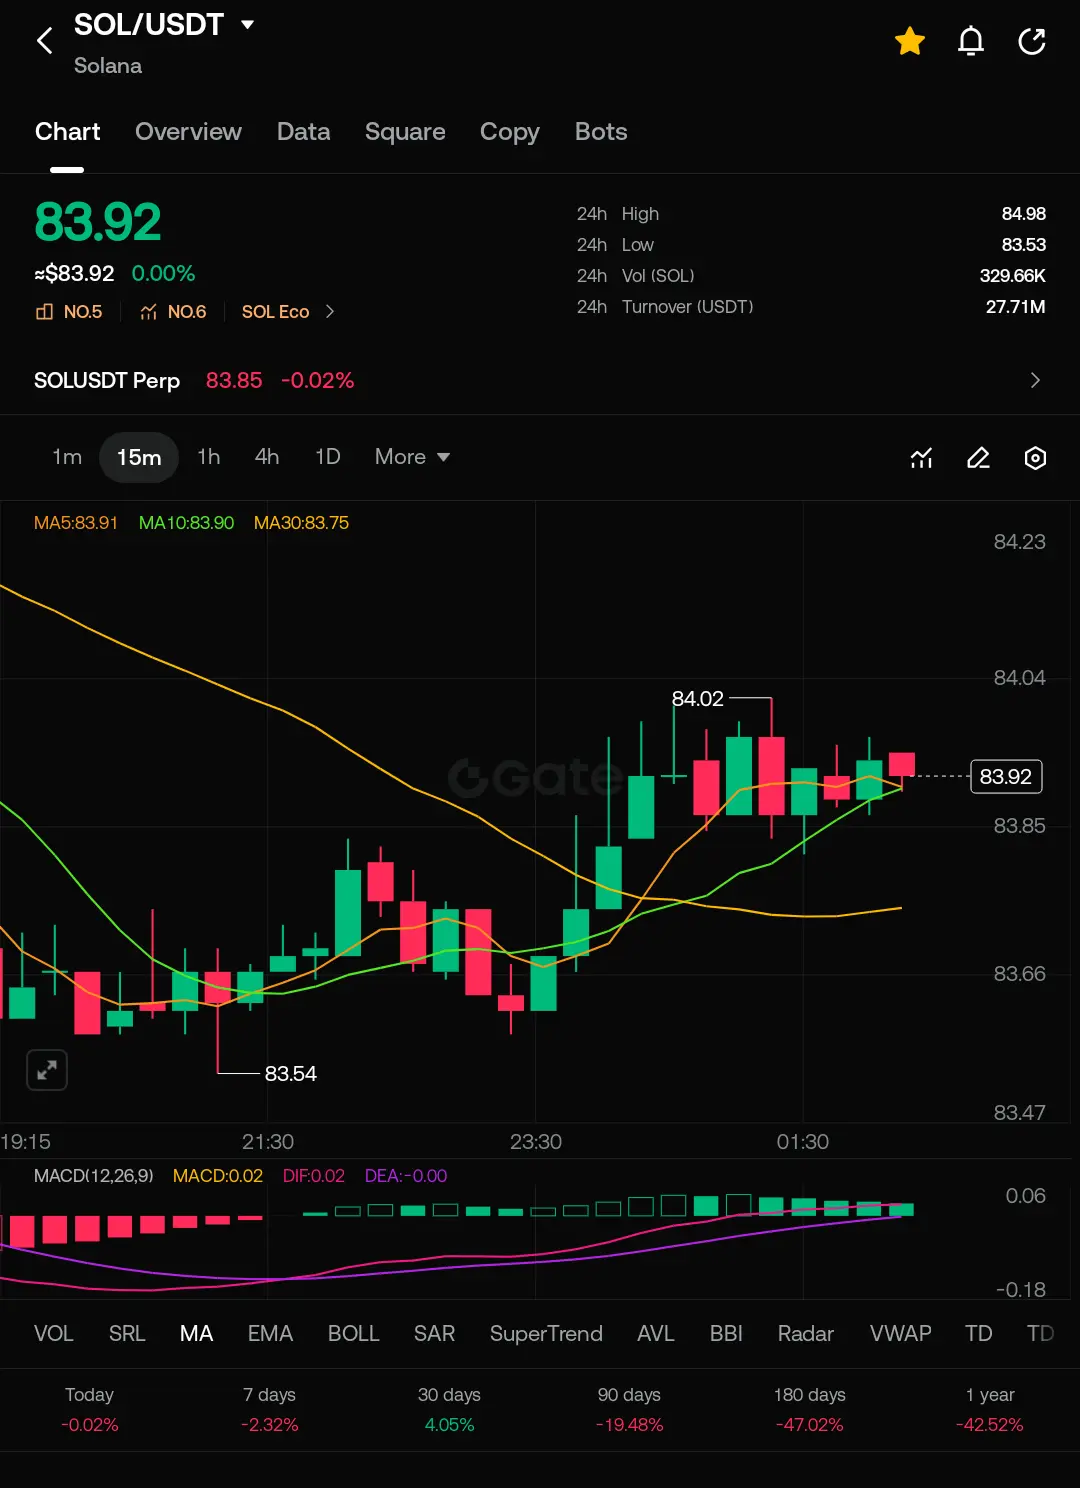
Task: Tap the 180 days -47.02% performance
Action: (x=809, y=1409)
